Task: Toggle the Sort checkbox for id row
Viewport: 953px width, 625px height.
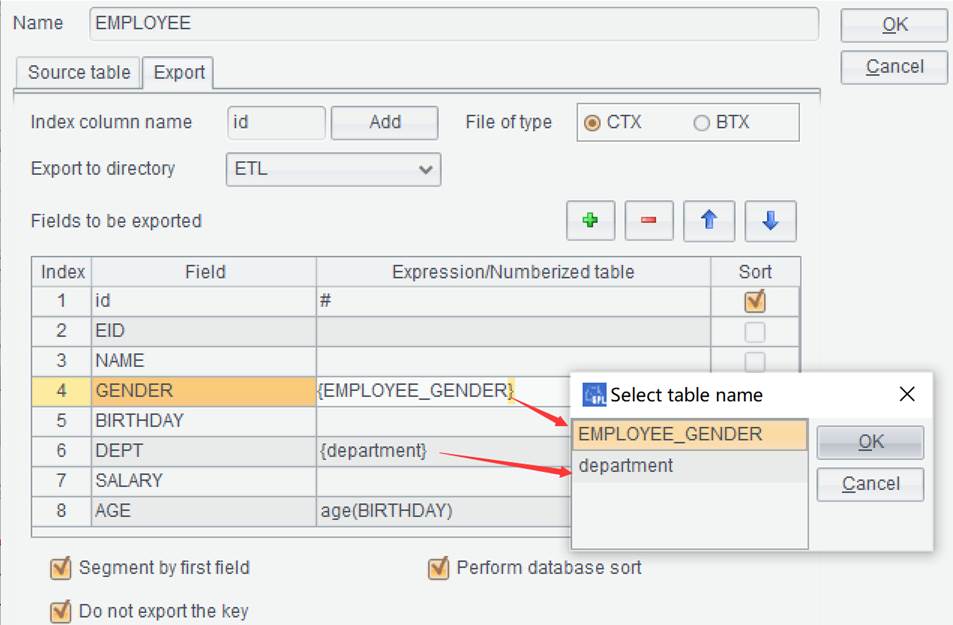Action: 754,302
